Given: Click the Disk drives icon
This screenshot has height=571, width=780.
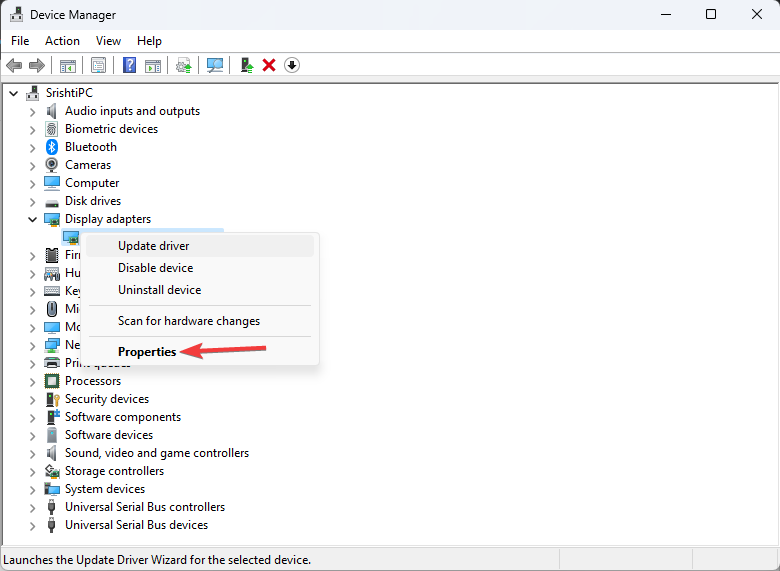Looking at the screenshot, I should (x=52, y=203).
